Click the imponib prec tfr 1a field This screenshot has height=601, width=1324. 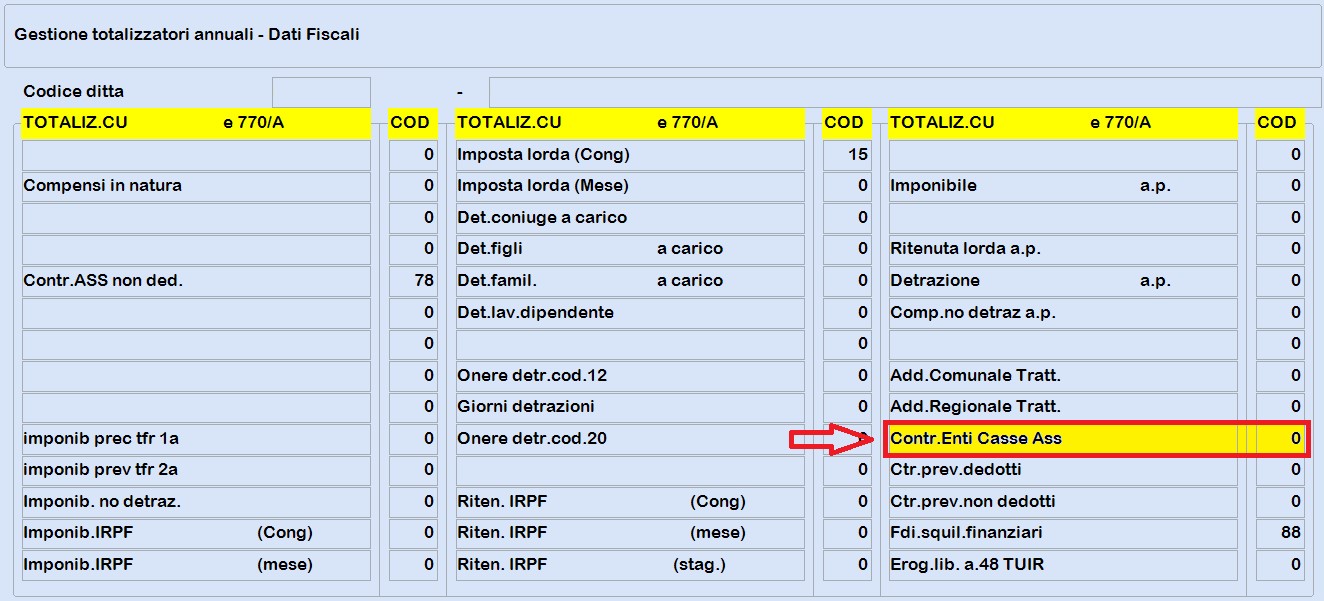196,439
